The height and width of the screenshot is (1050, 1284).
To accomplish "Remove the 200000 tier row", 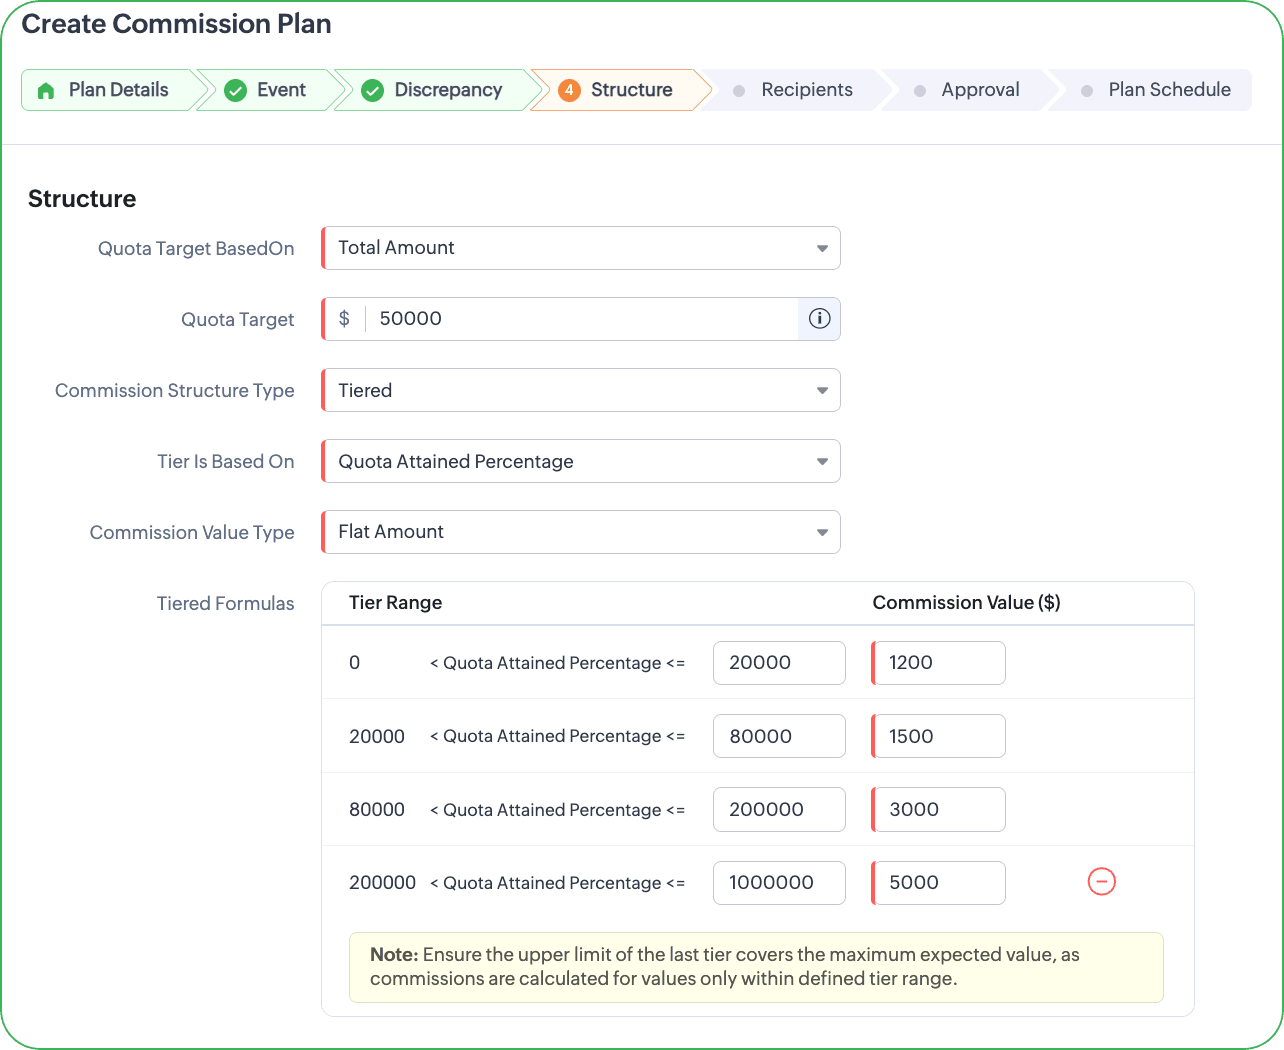I will tap(1101, 882).
